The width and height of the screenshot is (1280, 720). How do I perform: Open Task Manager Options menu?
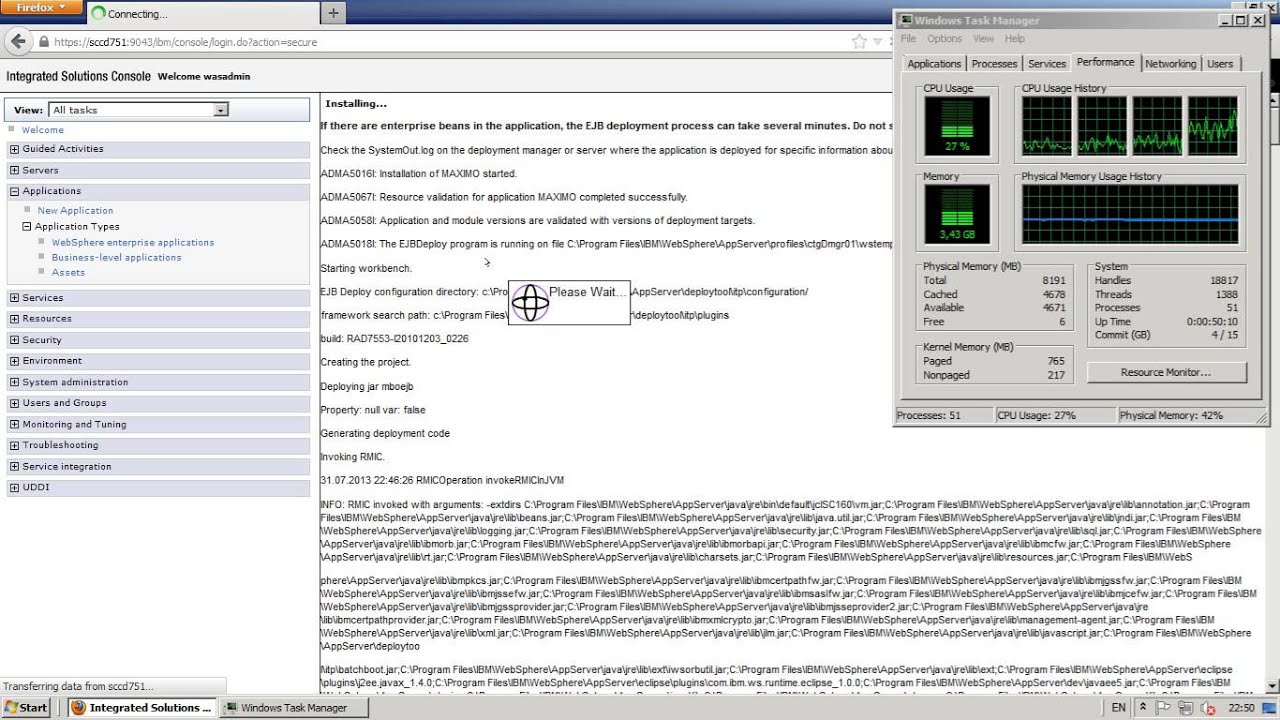pyautogui.click(x=944, y=39)
